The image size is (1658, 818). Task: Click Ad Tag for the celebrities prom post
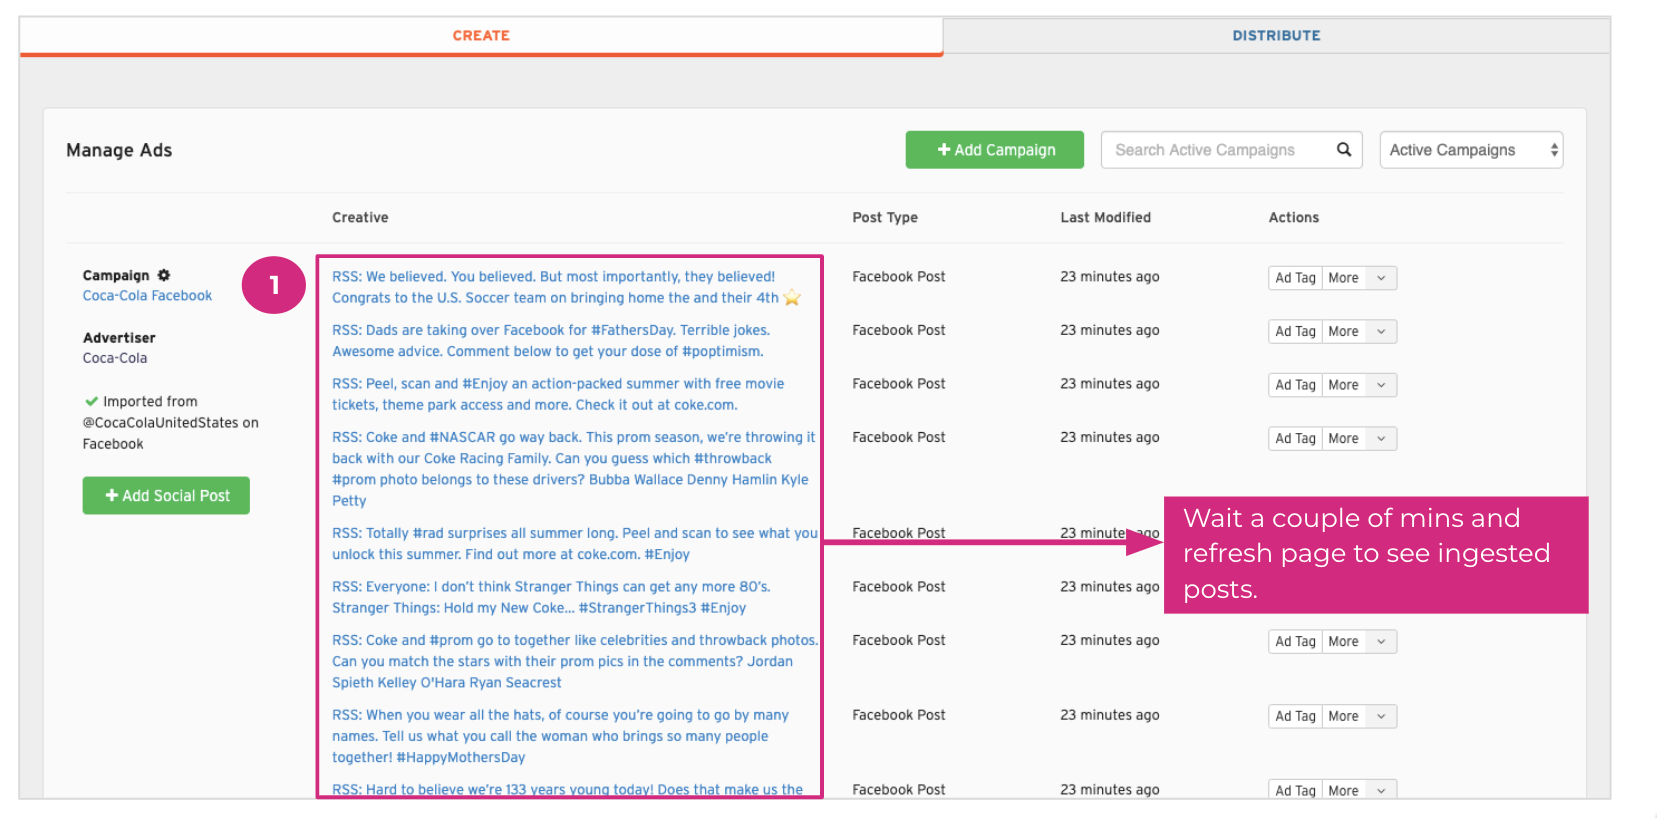[1295, 642]
